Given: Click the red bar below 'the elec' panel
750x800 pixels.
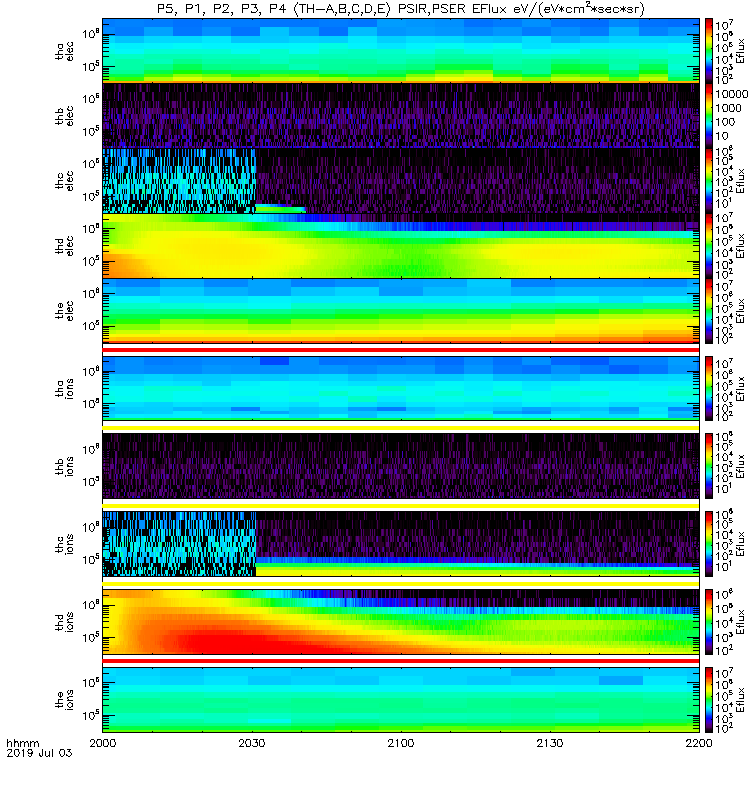Looking at the screenshot, I should coord(401,349).
